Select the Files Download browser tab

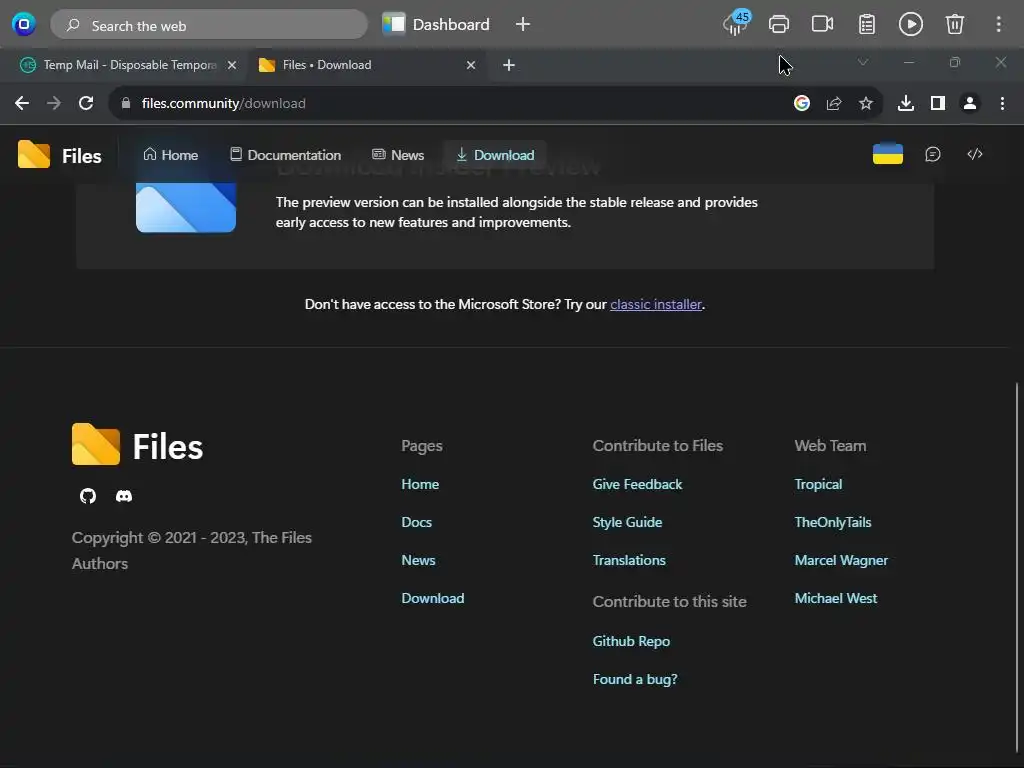(x=366, y=65)
